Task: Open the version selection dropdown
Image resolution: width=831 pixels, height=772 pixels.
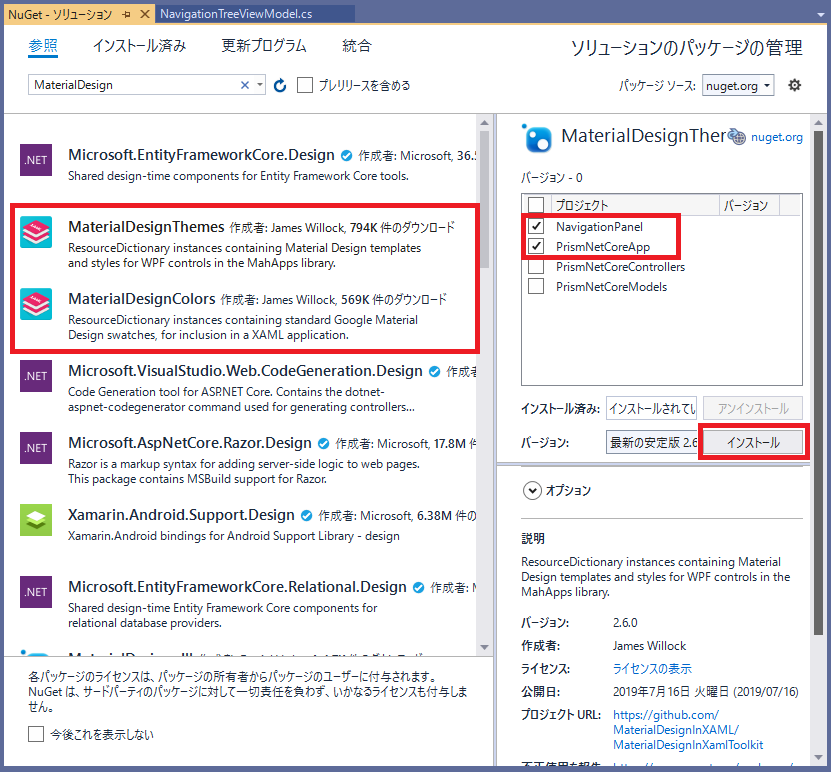Action: point(652,442)
